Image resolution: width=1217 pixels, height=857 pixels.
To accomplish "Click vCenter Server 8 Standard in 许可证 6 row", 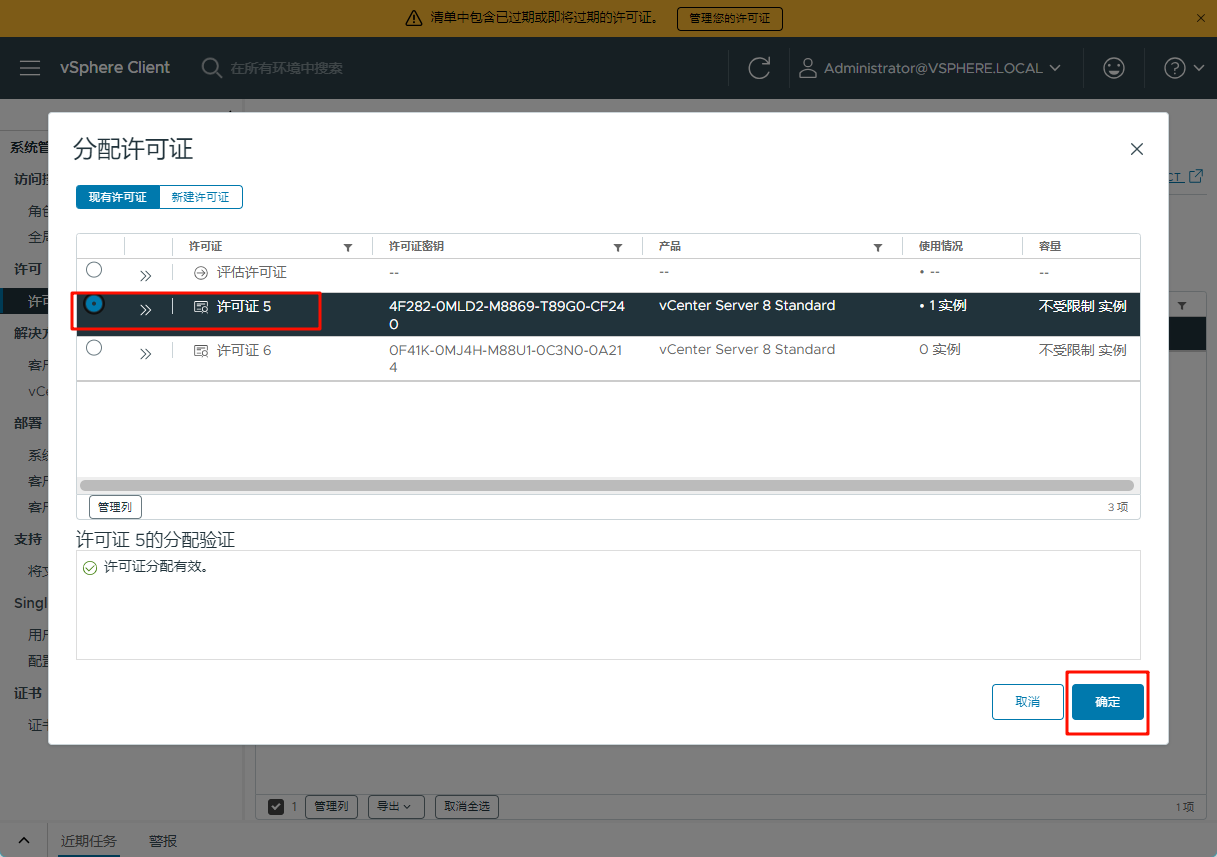I will (x=747, y=349).
